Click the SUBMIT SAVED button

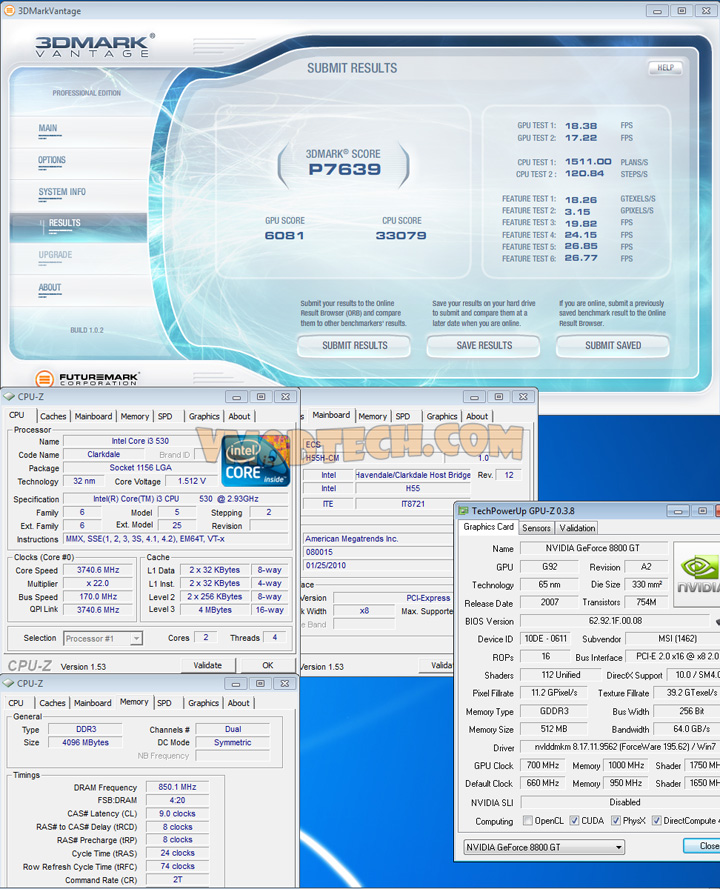613,345
